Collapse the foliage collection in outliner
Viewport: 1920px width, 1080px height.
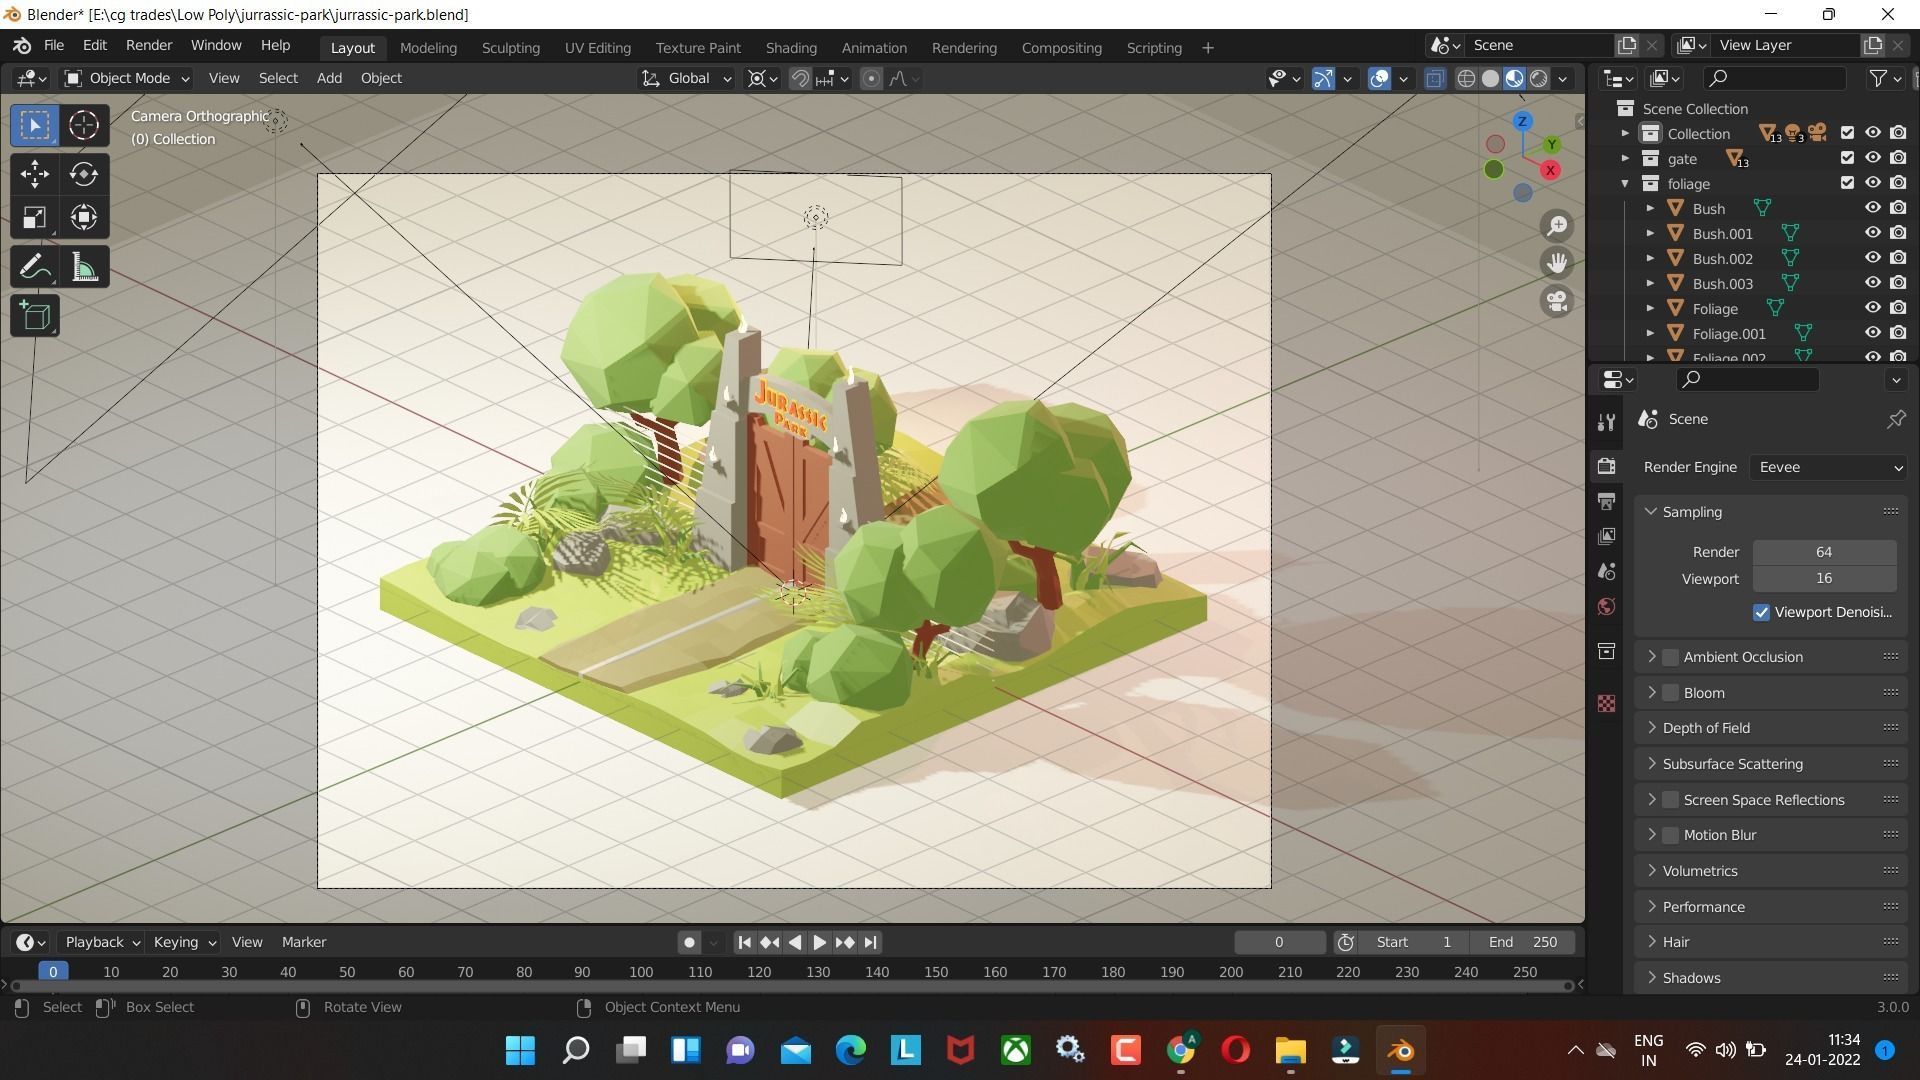coord(1625,183)
